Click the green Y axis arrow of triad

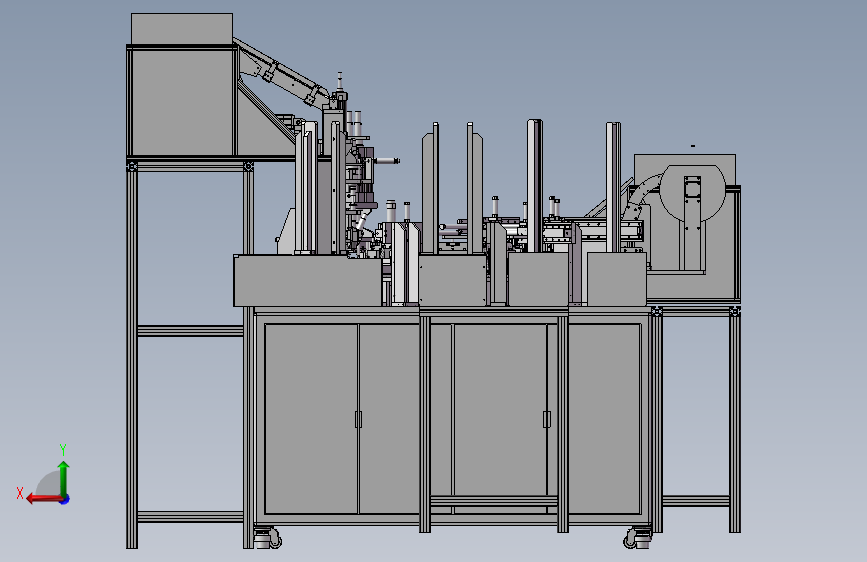coord(64,478)
